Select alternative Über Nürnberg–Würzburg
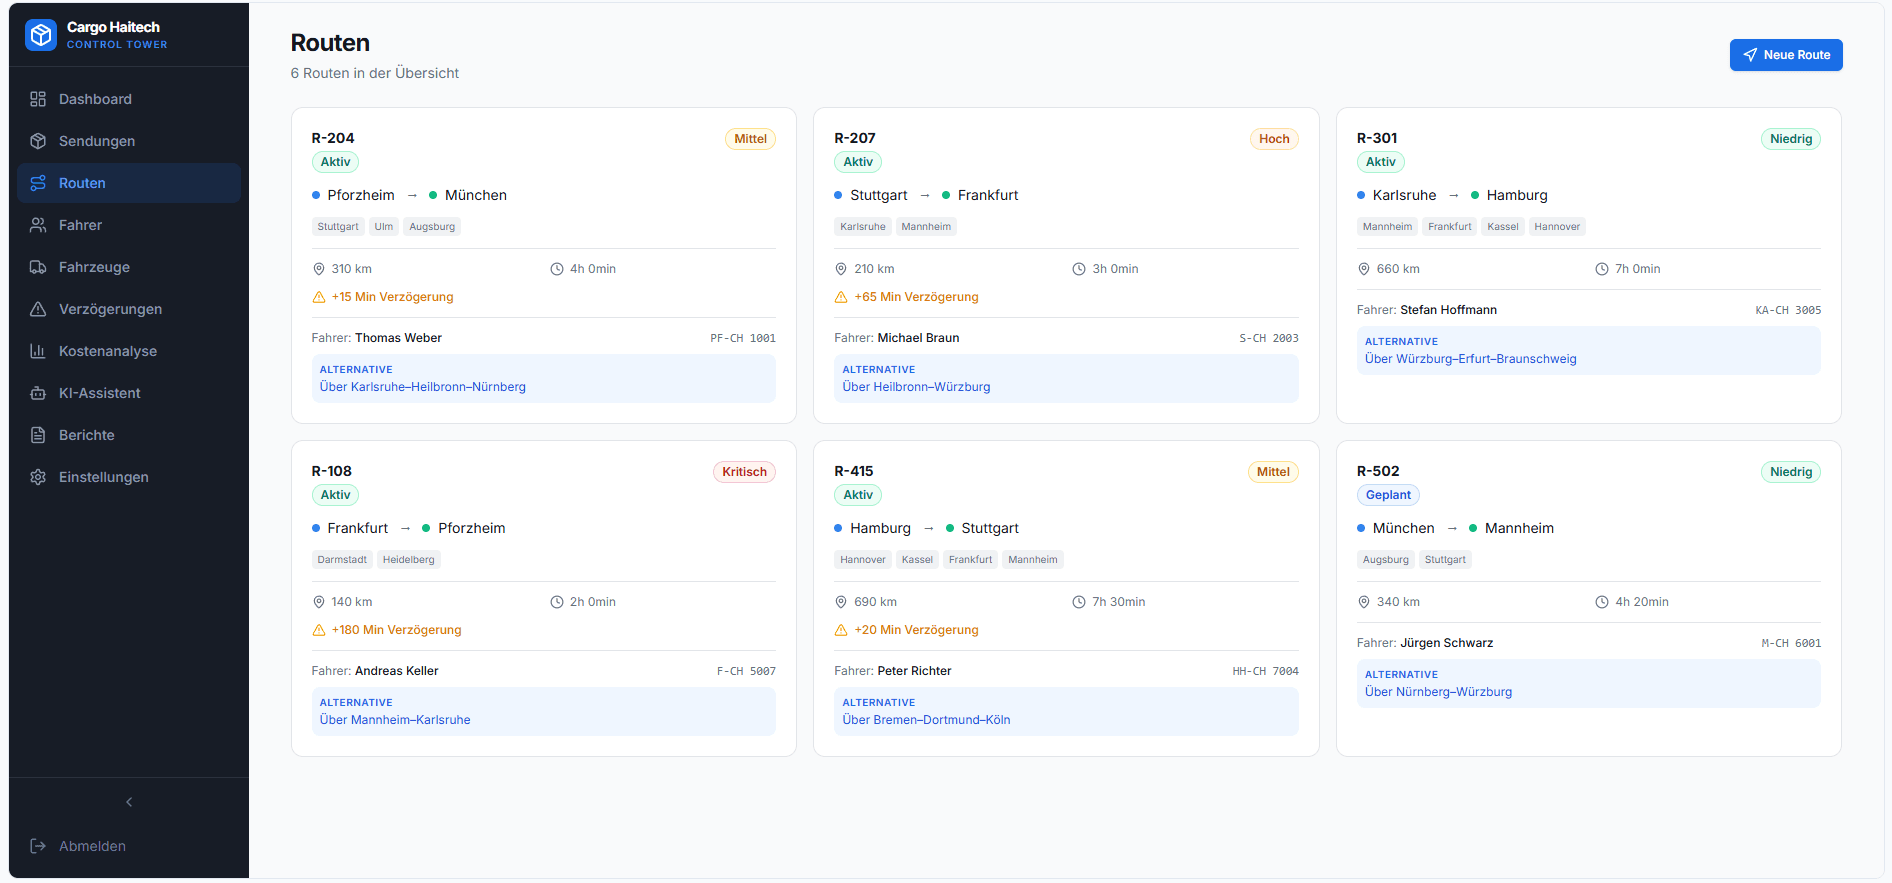Image resolution: width=1892 pixels, height=883 pixels. coord(1589,684)
